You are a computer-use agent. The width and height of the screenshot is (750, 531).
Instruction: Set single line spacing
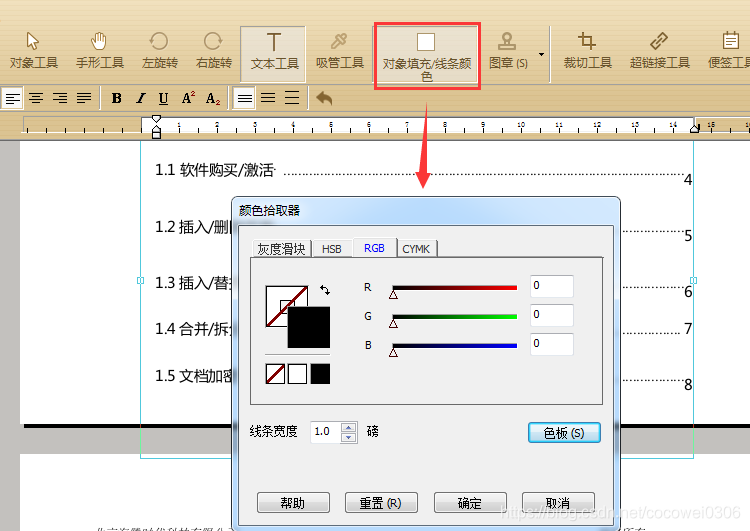244,99
